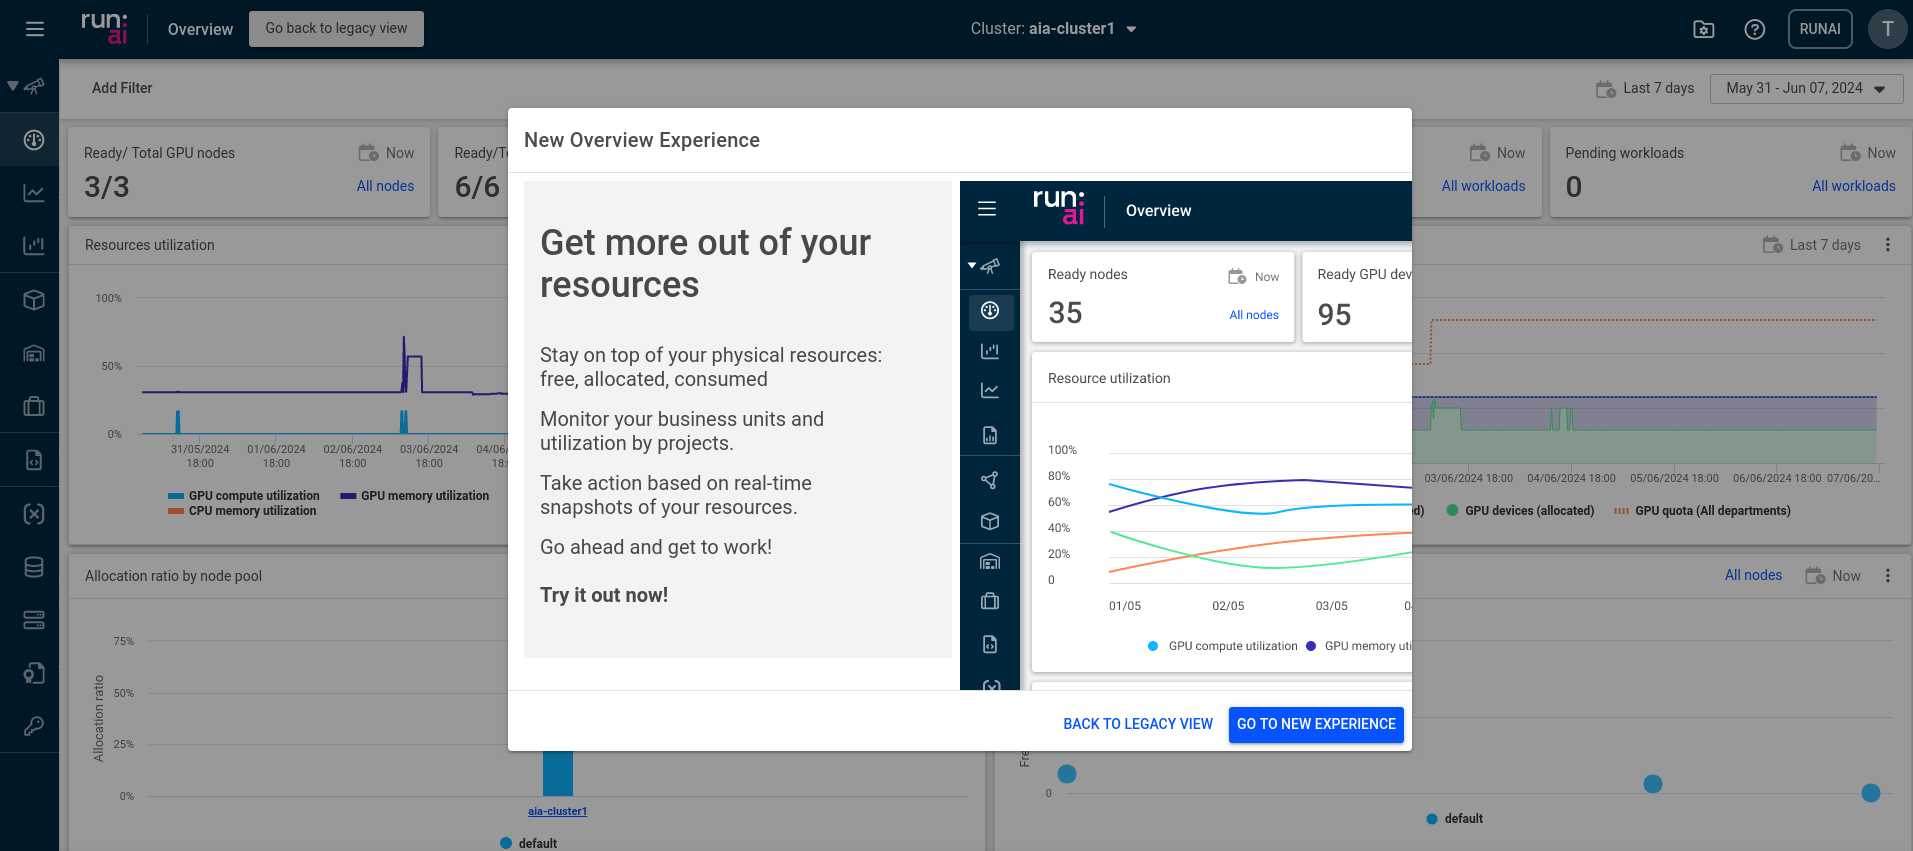Open the server rack icon in sidebar
The image size is (1913, 851).
pyautogui.click(x=34, y=620)
